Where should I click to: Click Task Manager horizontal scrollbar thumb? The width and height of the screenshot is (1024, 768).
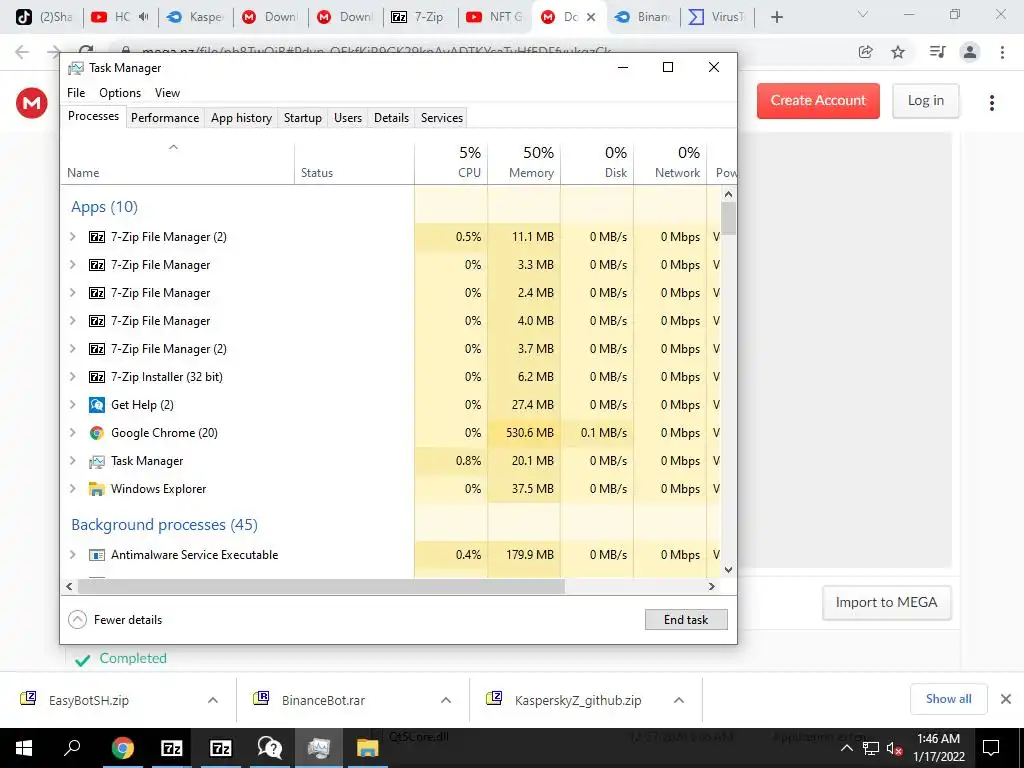[x=321, y=586]
